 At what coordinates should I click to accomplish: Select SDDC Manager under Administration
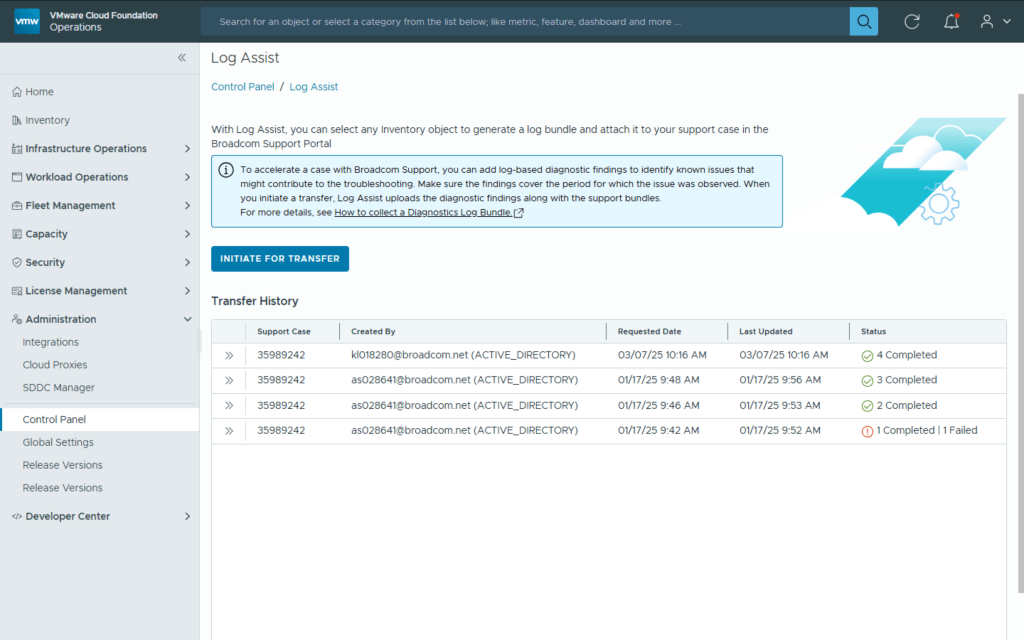coord(59,388)
